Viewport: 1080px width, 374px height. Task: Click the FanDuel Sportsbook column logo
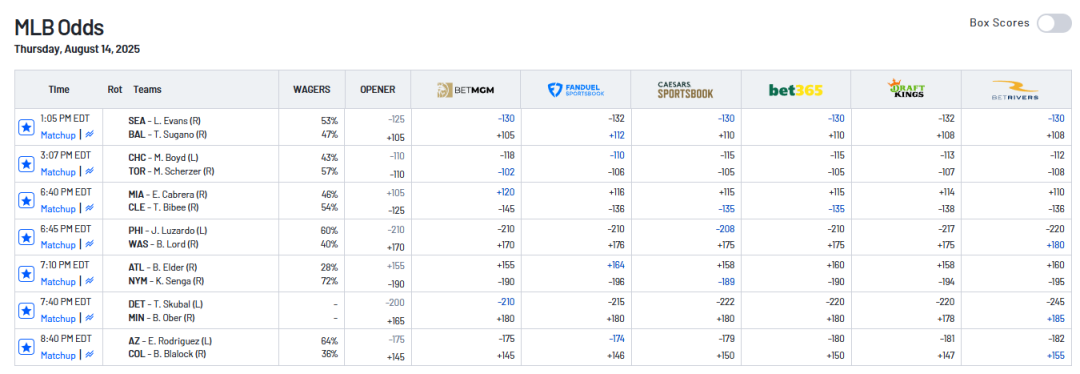click(x=575, y=90)
